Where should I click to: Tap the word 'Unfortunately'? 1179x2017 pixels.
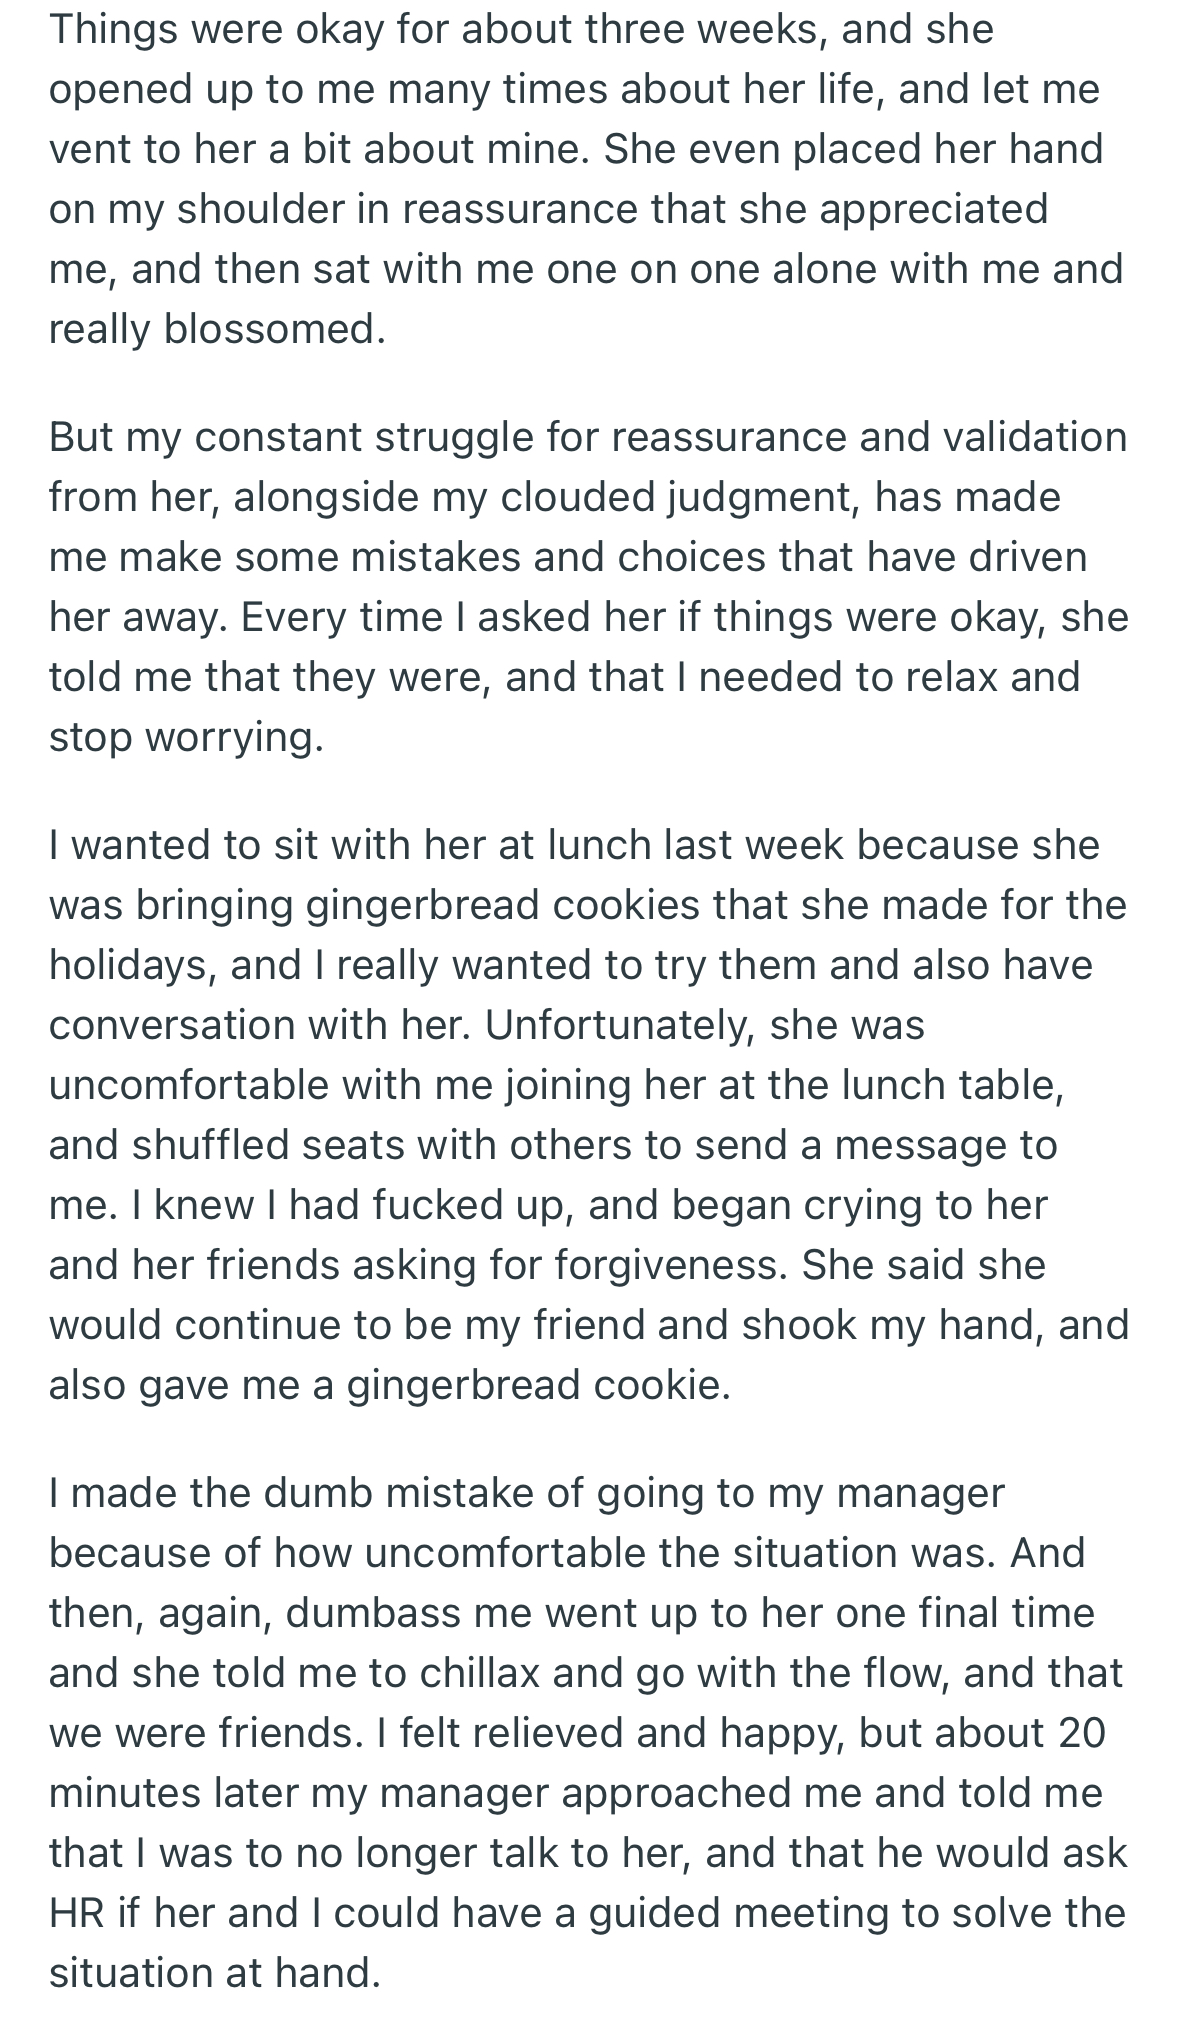619,1026
